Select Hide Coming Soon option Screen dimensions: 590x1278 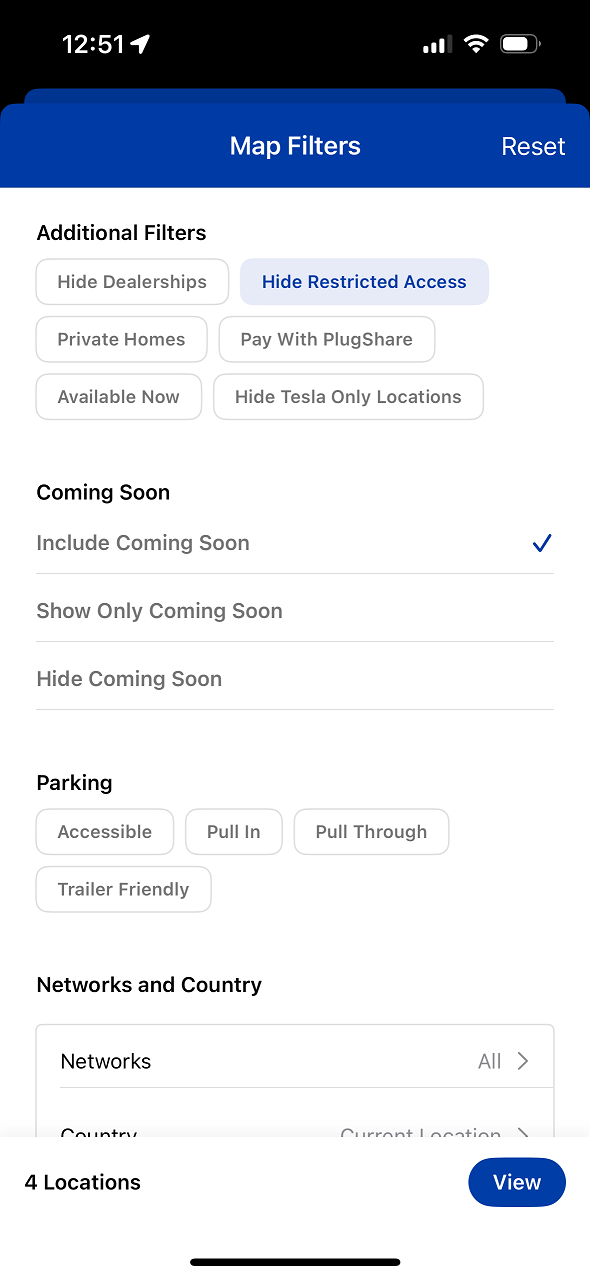(295, 679)
